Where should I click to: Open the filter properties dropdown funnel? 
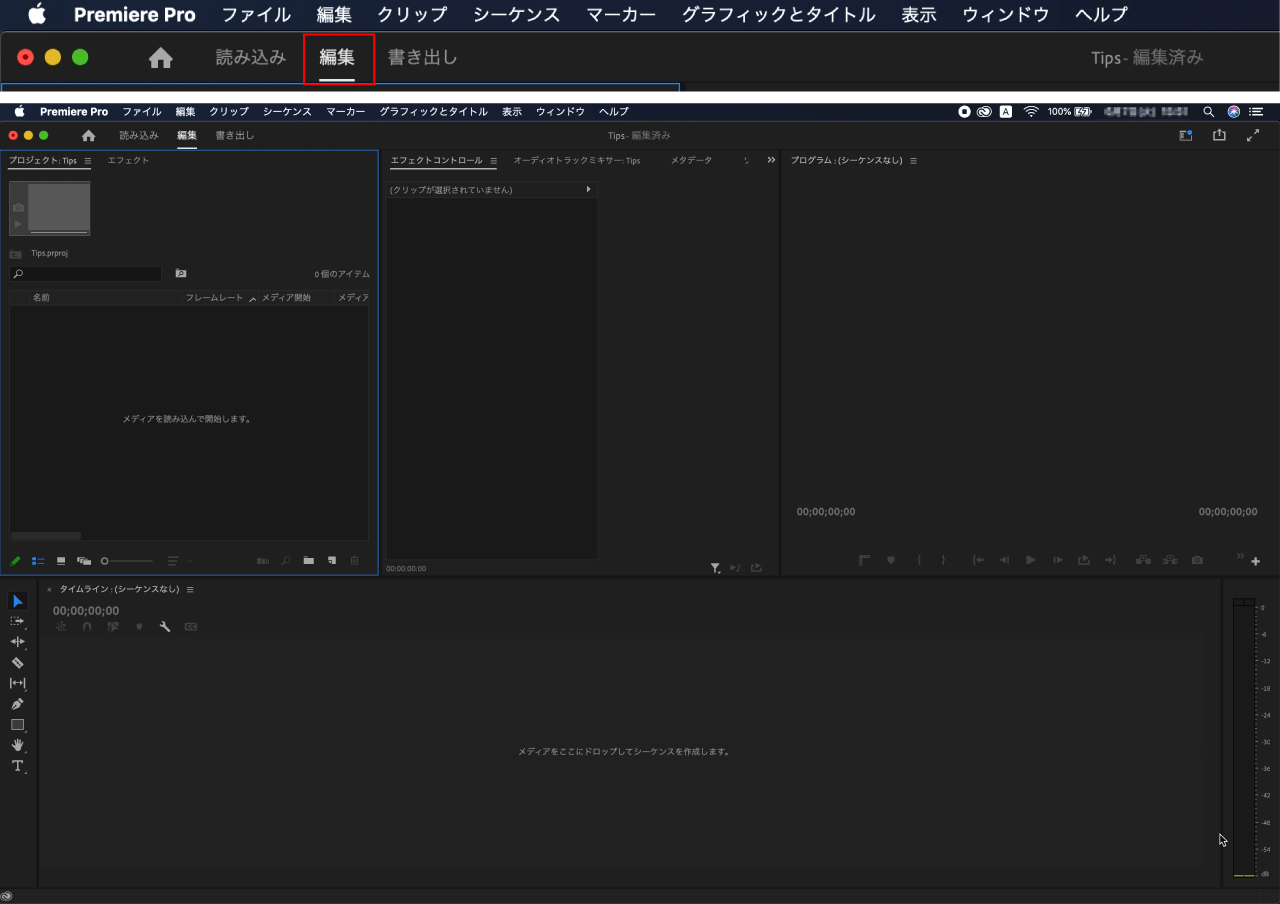(x=716, y=568)
